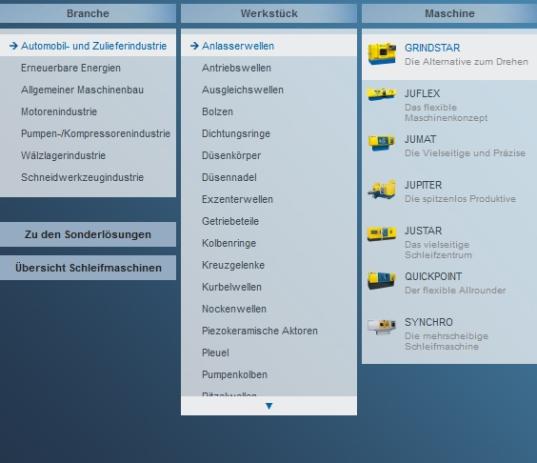Select Pleuel workpiece
The width and height of the screenshot is (537, 463).
click(x=215, y=353)
